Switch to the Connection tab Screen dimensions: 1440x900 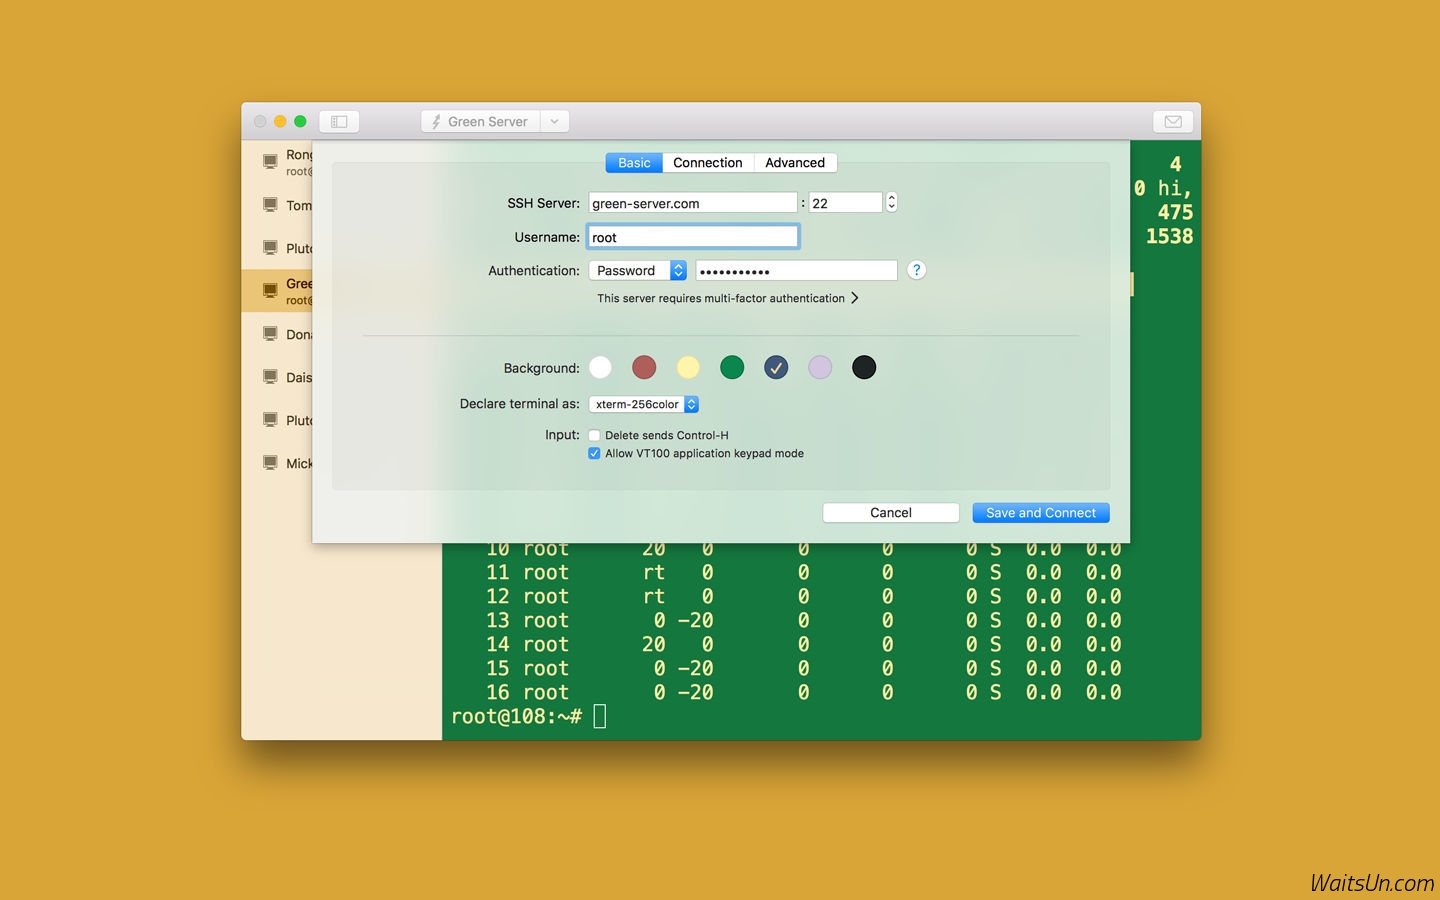tap(707, 163)
